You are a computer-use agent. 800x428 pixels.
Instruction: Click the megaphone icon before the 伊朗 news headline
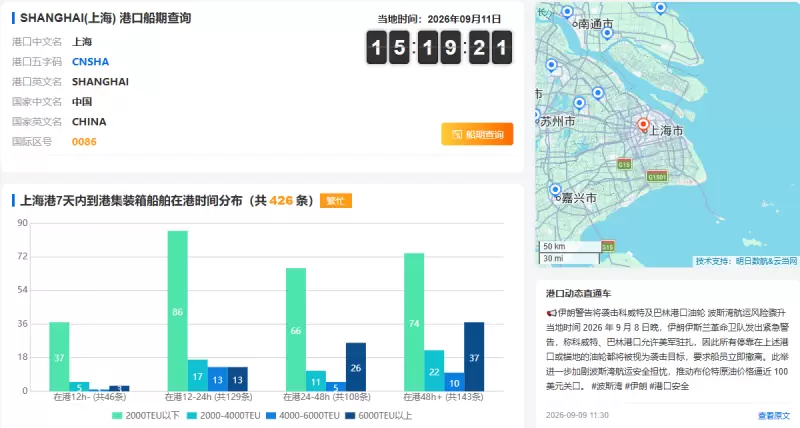(551, 313)
